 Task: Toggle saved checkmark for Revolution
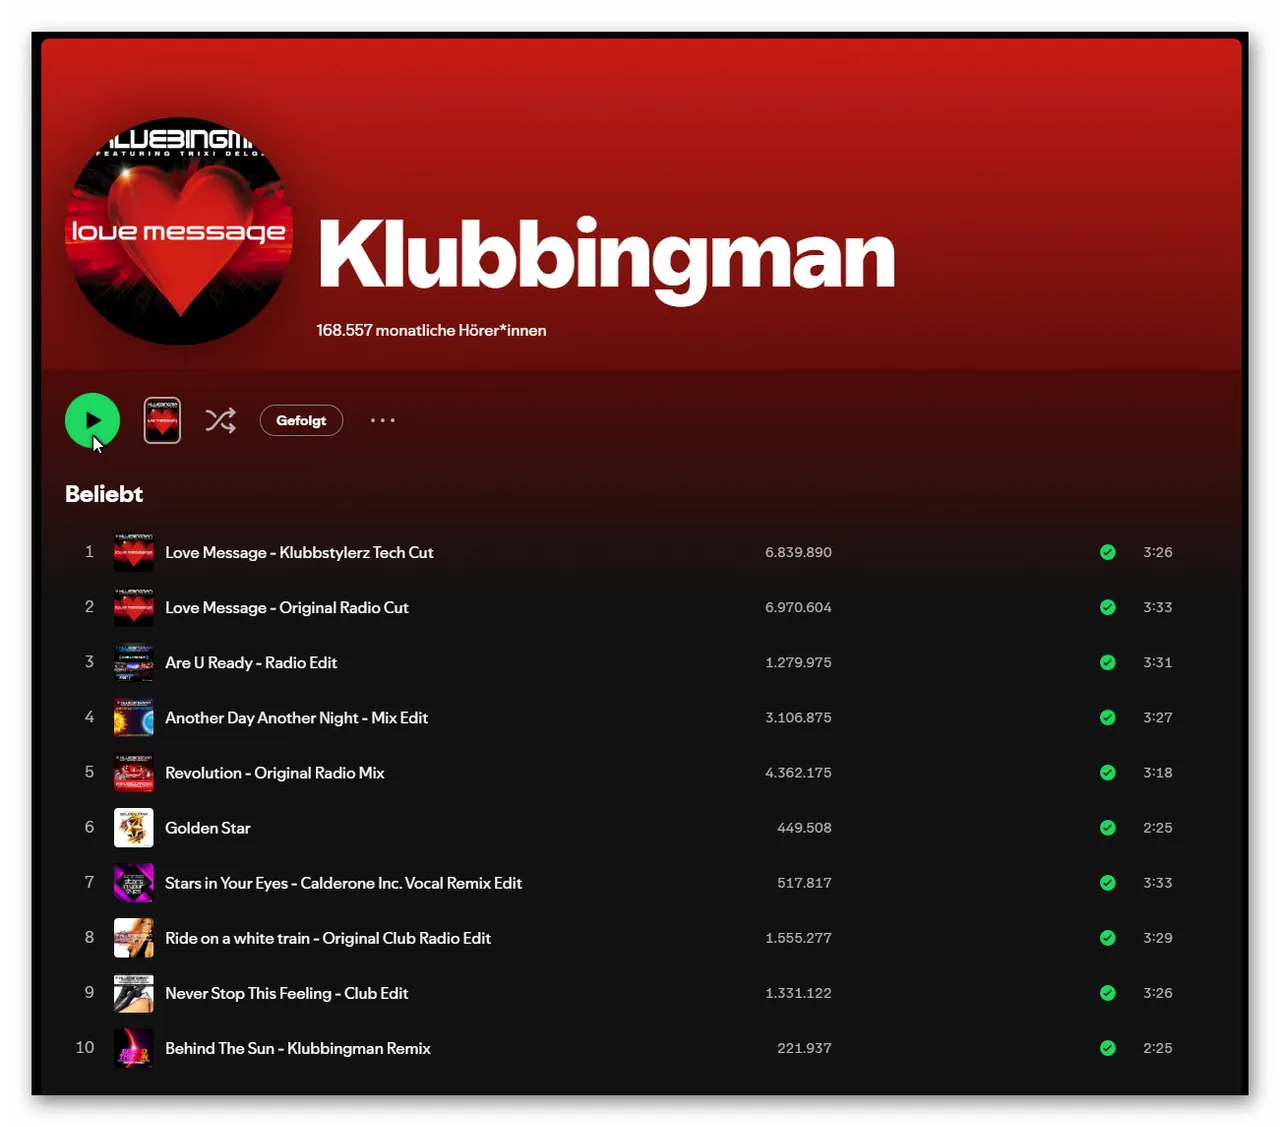1107,772
